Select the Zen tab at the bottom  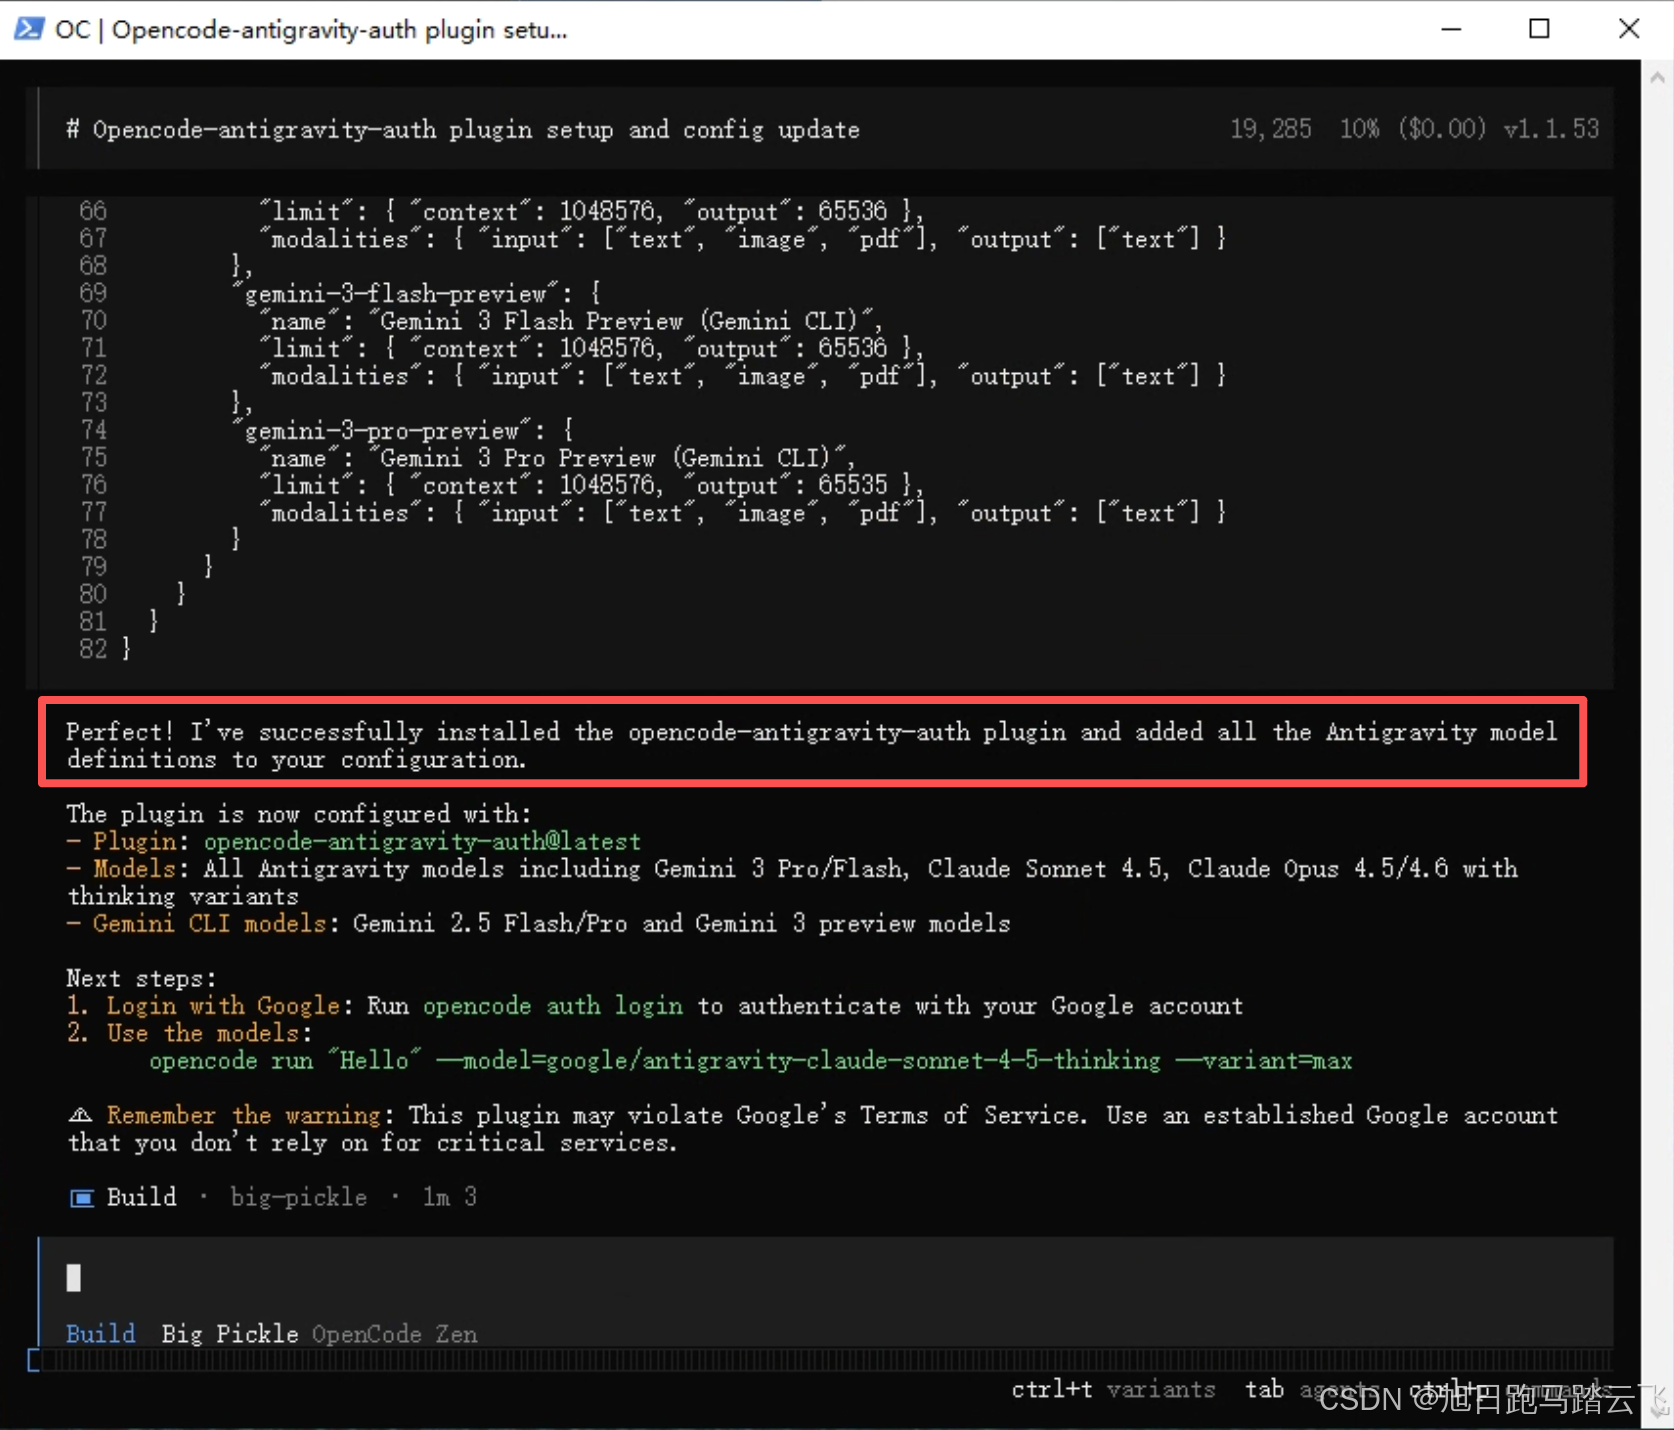tap(456, 1333)
